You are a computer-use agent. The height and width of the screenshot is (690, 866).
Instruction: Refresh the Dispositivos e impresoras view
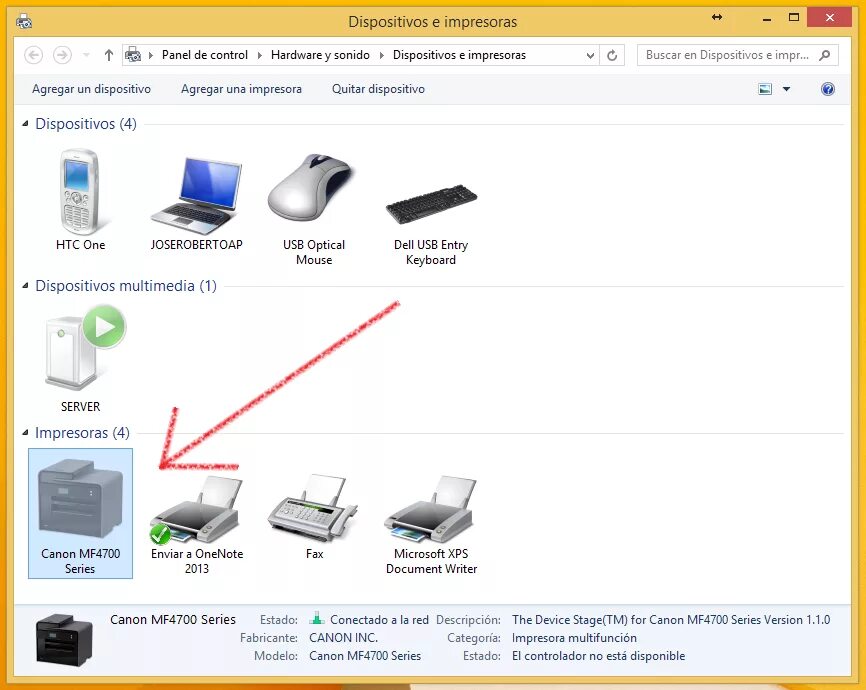click(612, 55)
